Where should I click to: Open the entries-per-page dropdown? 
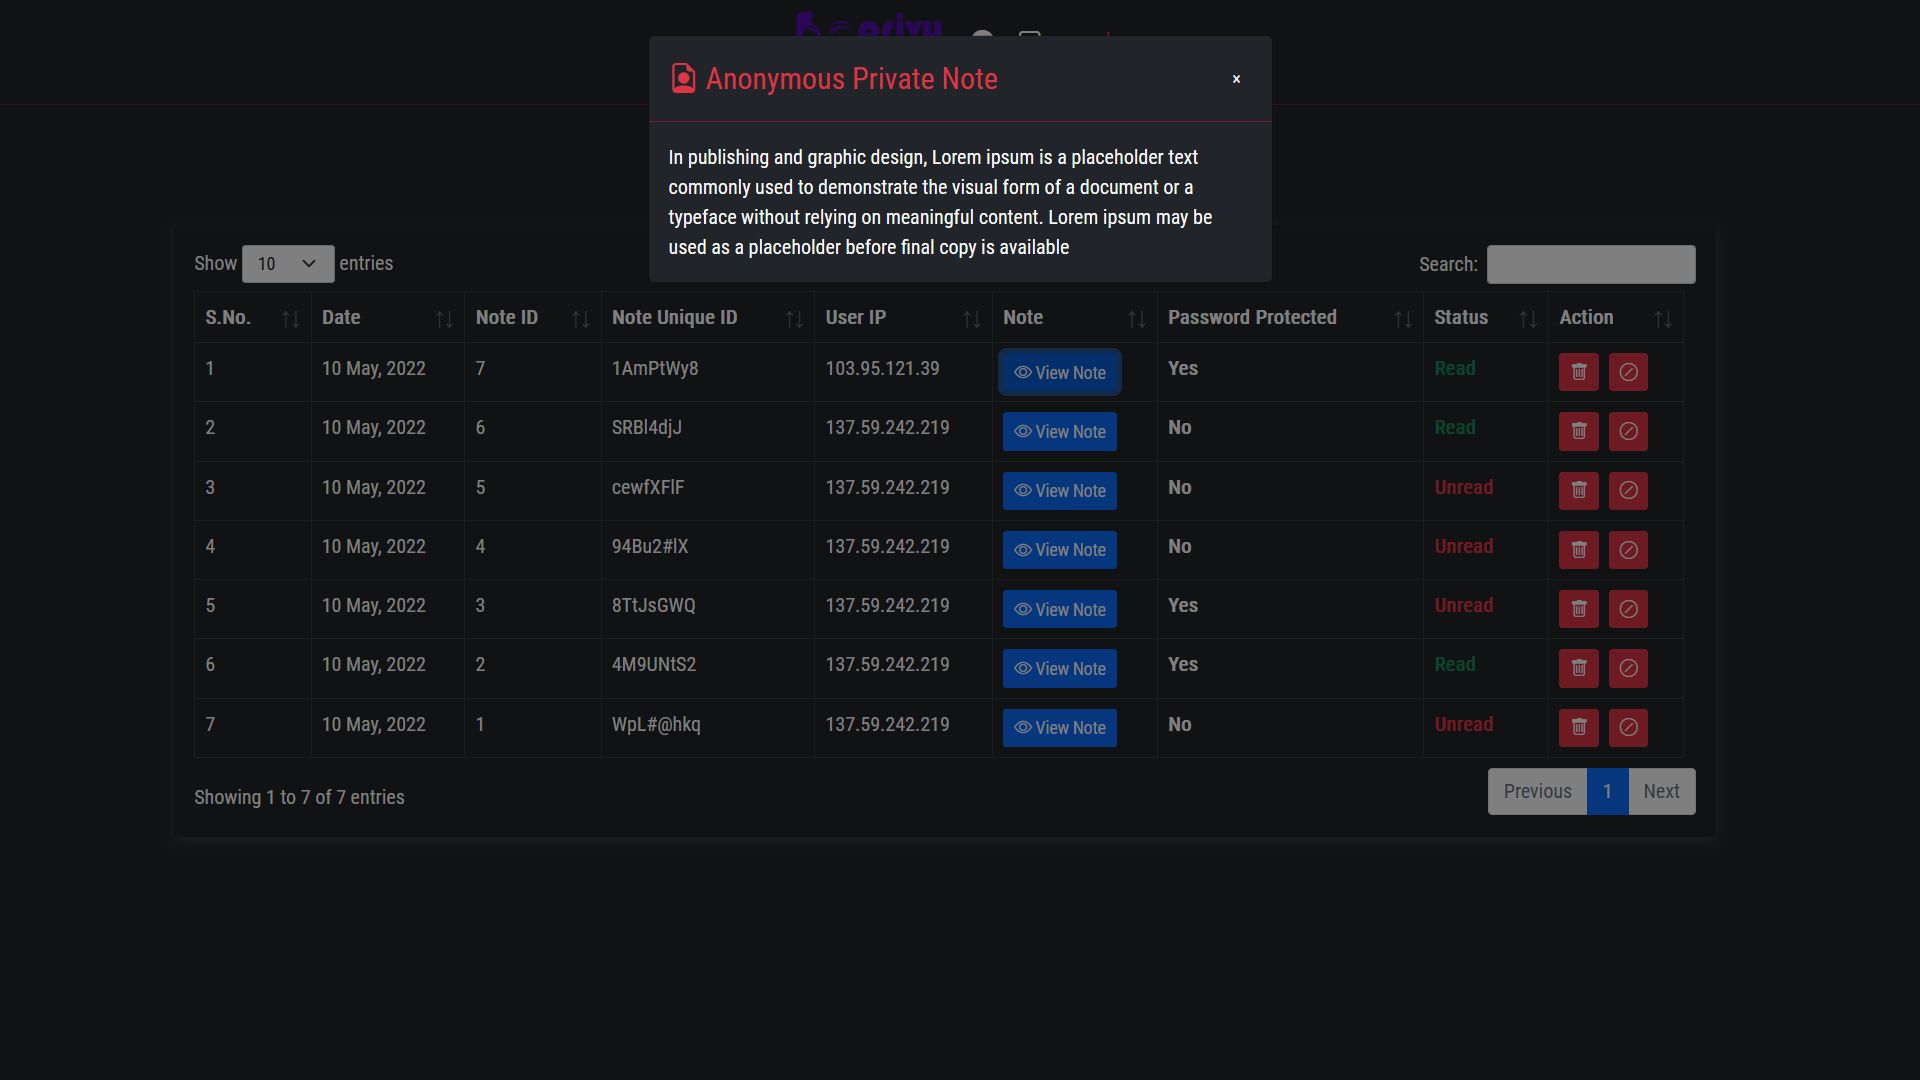click(288, 264)
